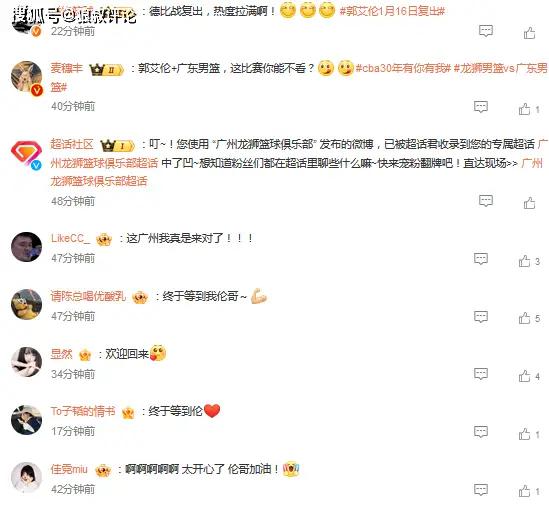The height and width of the screenshot is (508, 549).
Task: Like the 超话社区 comment
Action: pos(529,203)
